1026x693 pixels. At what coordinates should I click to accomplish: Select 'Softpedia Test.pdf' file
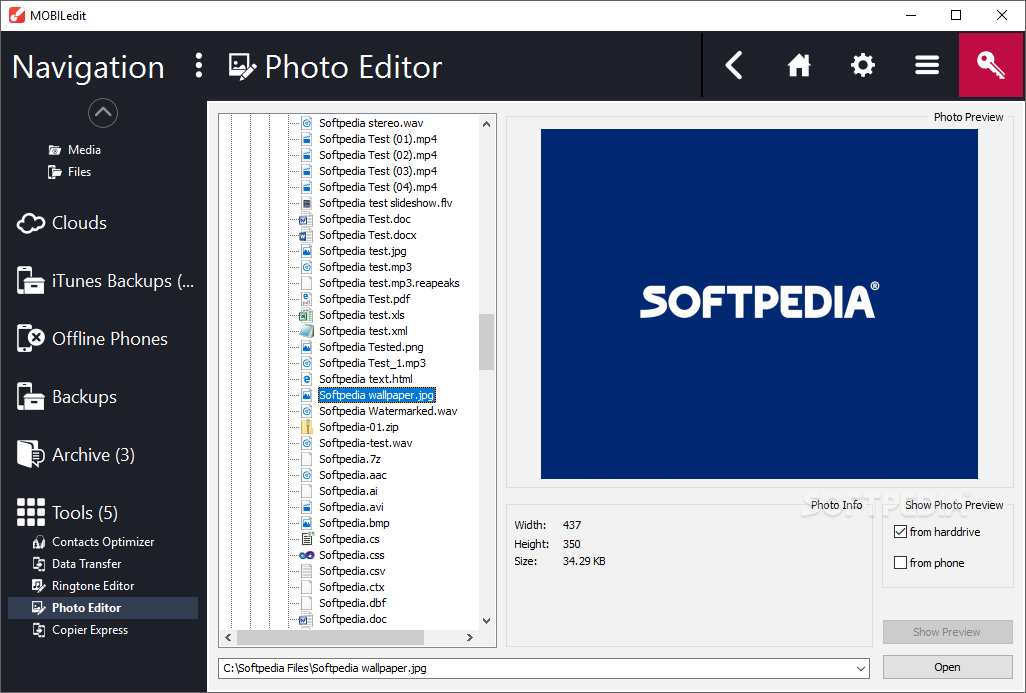point(364,299)
